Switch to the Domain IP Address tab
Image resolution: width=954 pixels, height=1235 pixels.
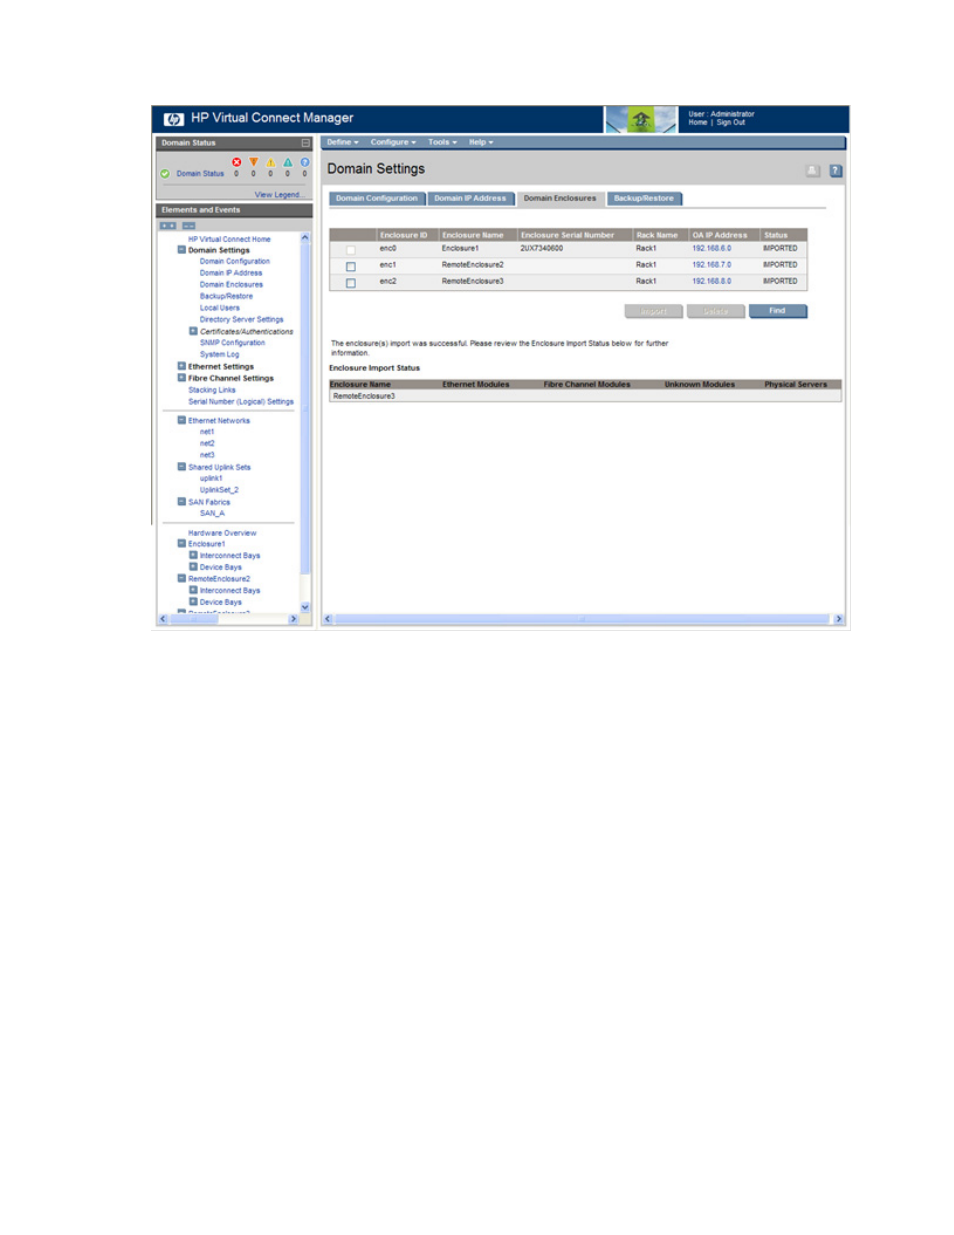pos(470,198)
